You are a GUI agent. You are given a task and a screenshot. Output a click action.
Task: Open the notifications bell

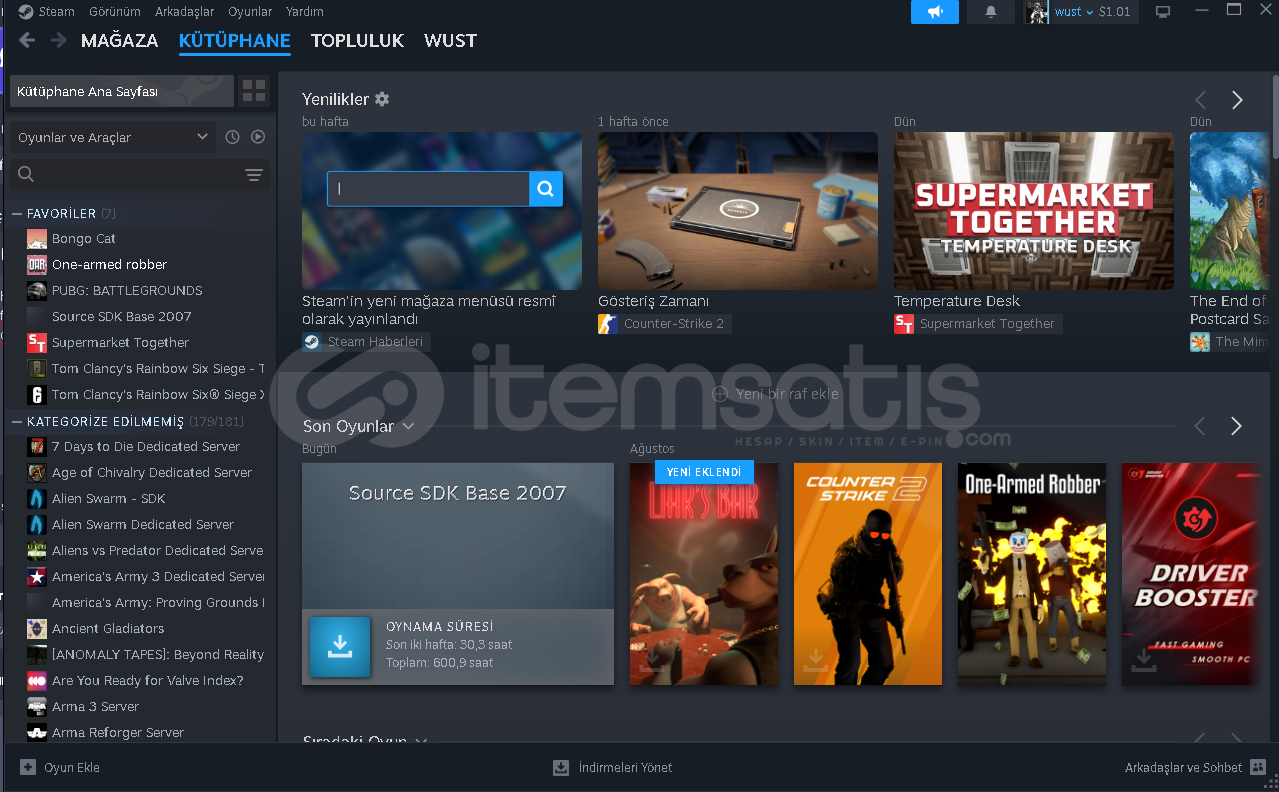(991, 12)
